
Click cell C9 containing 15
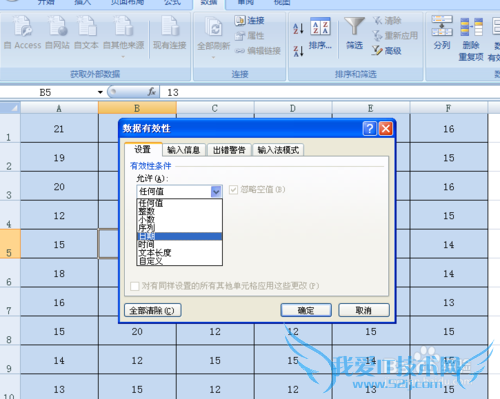click(215, 360)
